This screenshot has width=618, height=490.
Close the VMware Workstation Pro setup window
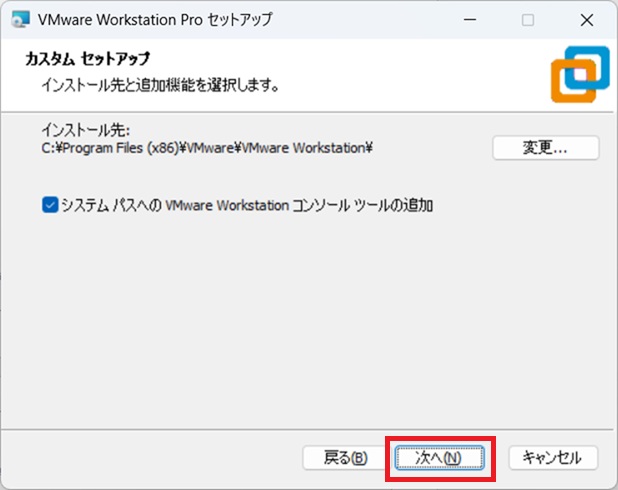pos(586,20)
